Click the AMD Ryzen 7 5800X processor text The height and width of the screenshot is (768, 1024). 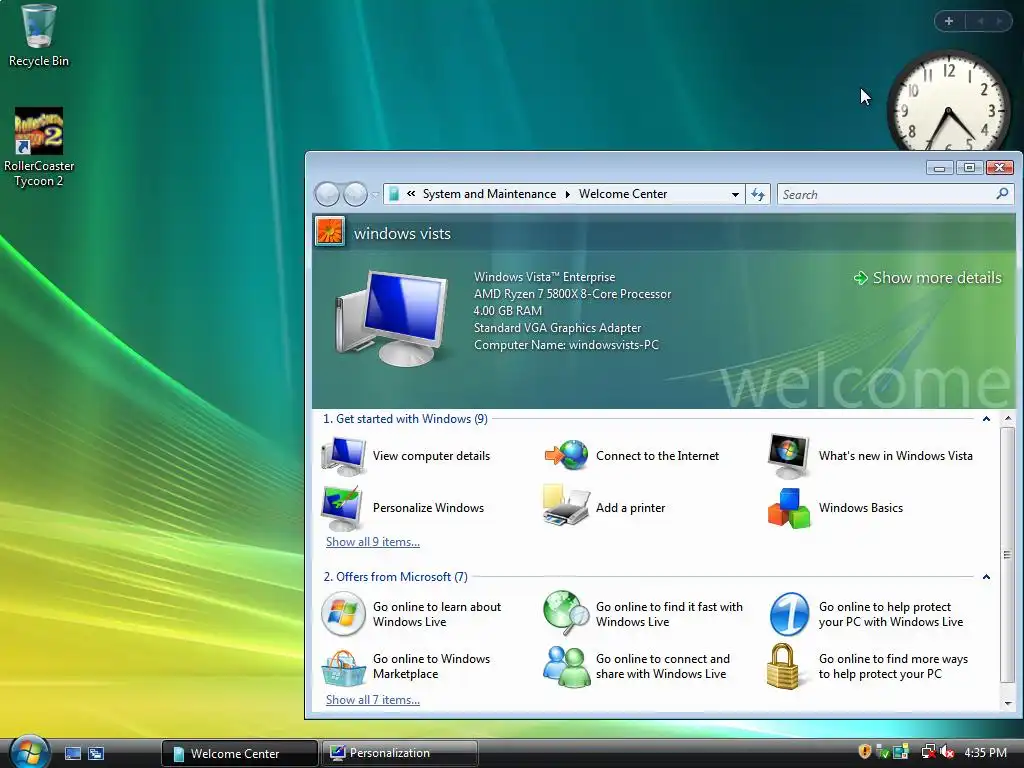[572, 294]
